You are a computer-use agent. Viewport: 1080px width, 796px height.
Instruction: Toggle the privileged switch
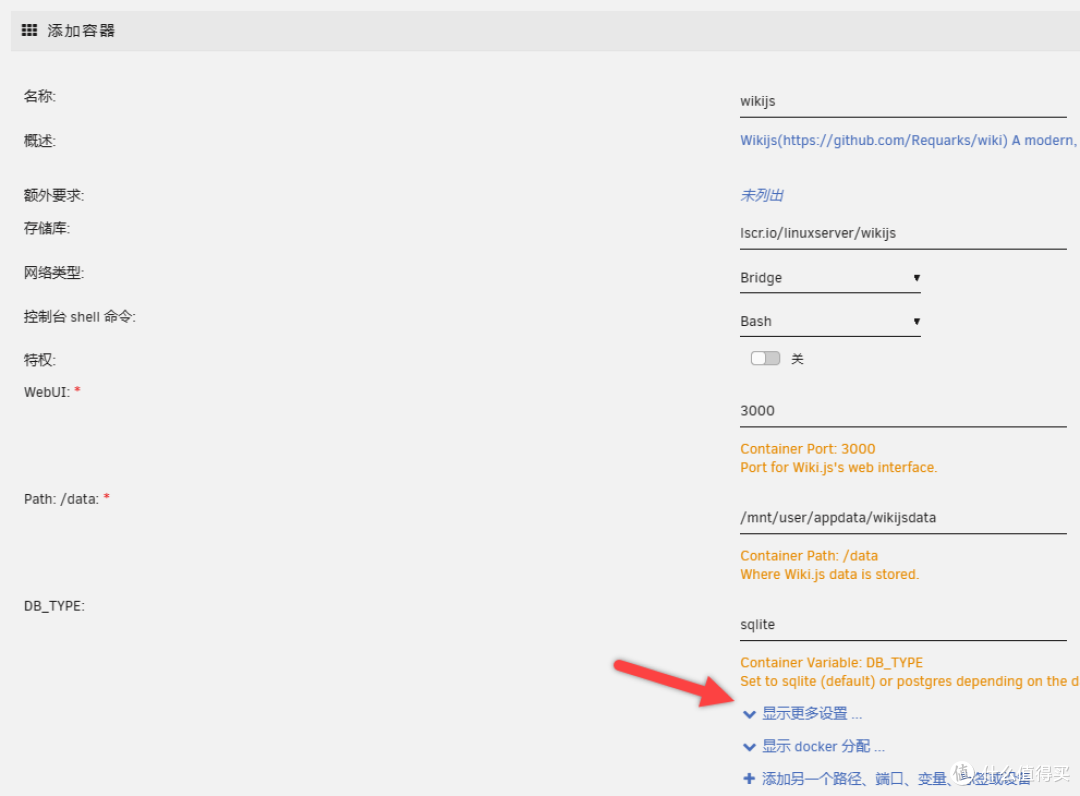tap(765, 359)
